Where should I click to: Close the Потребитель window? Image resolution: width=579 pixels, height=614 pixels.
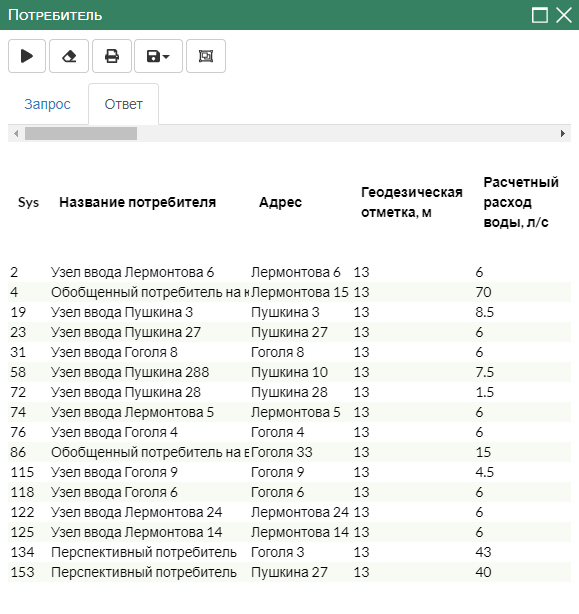564,15
